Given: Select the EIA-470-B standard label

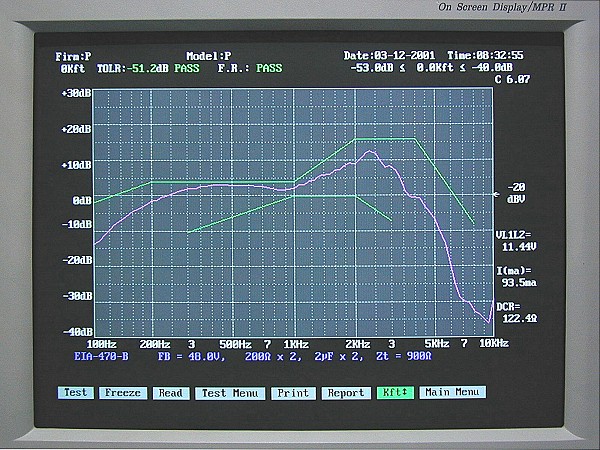Looking at the screenshot, I should [x=101, y=357].
